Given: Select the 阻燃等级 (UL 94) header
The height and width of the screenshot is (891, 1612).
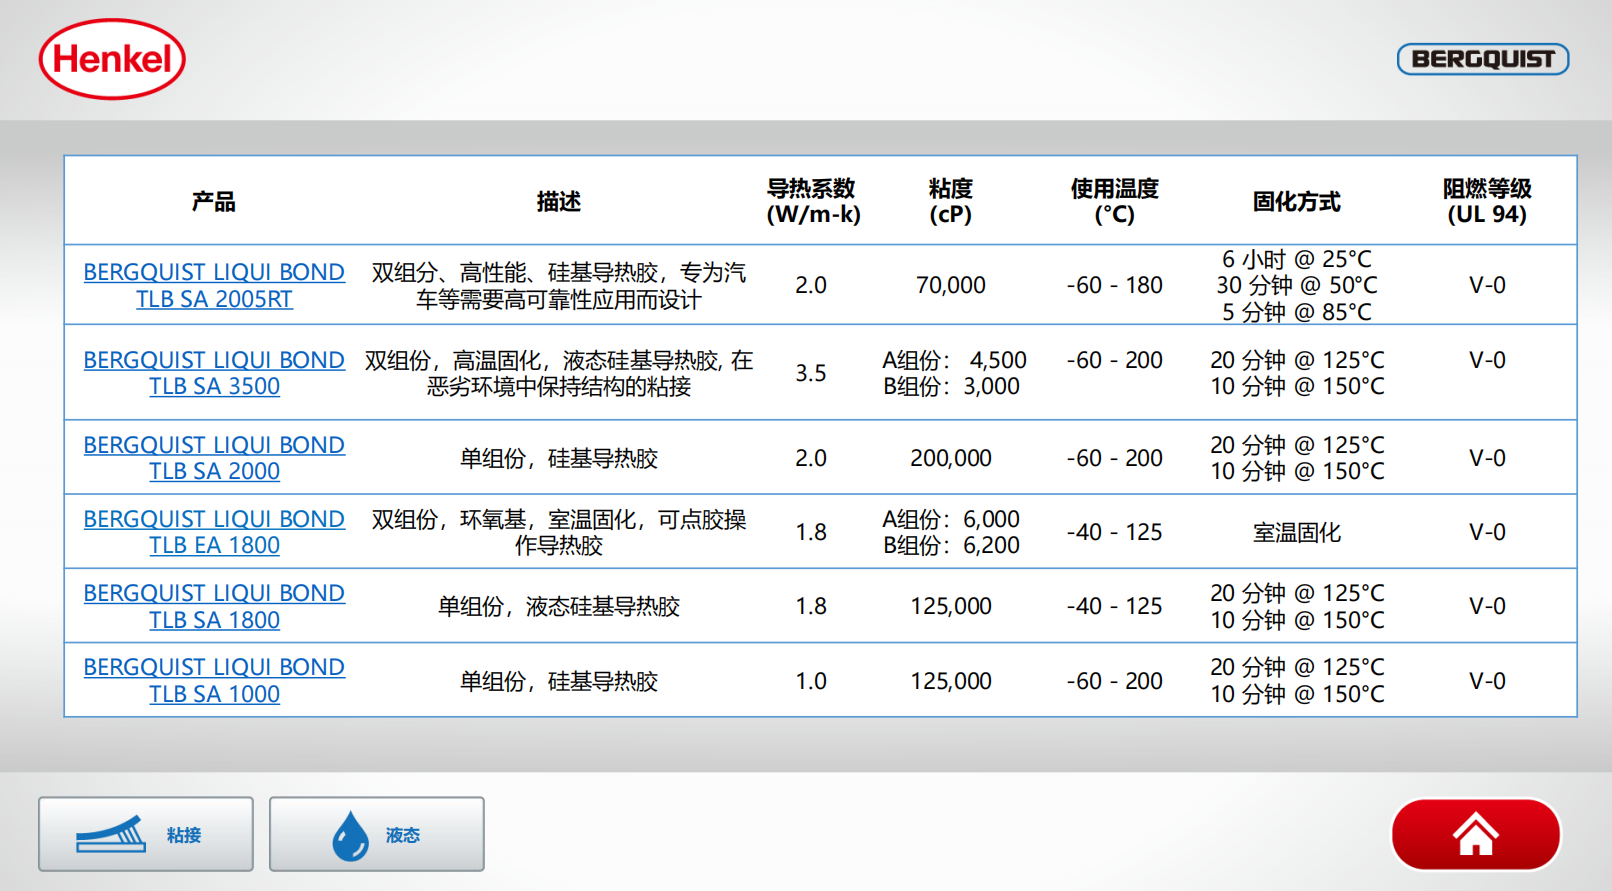Looking at the screenshot, I should (x=1486, y=201).
